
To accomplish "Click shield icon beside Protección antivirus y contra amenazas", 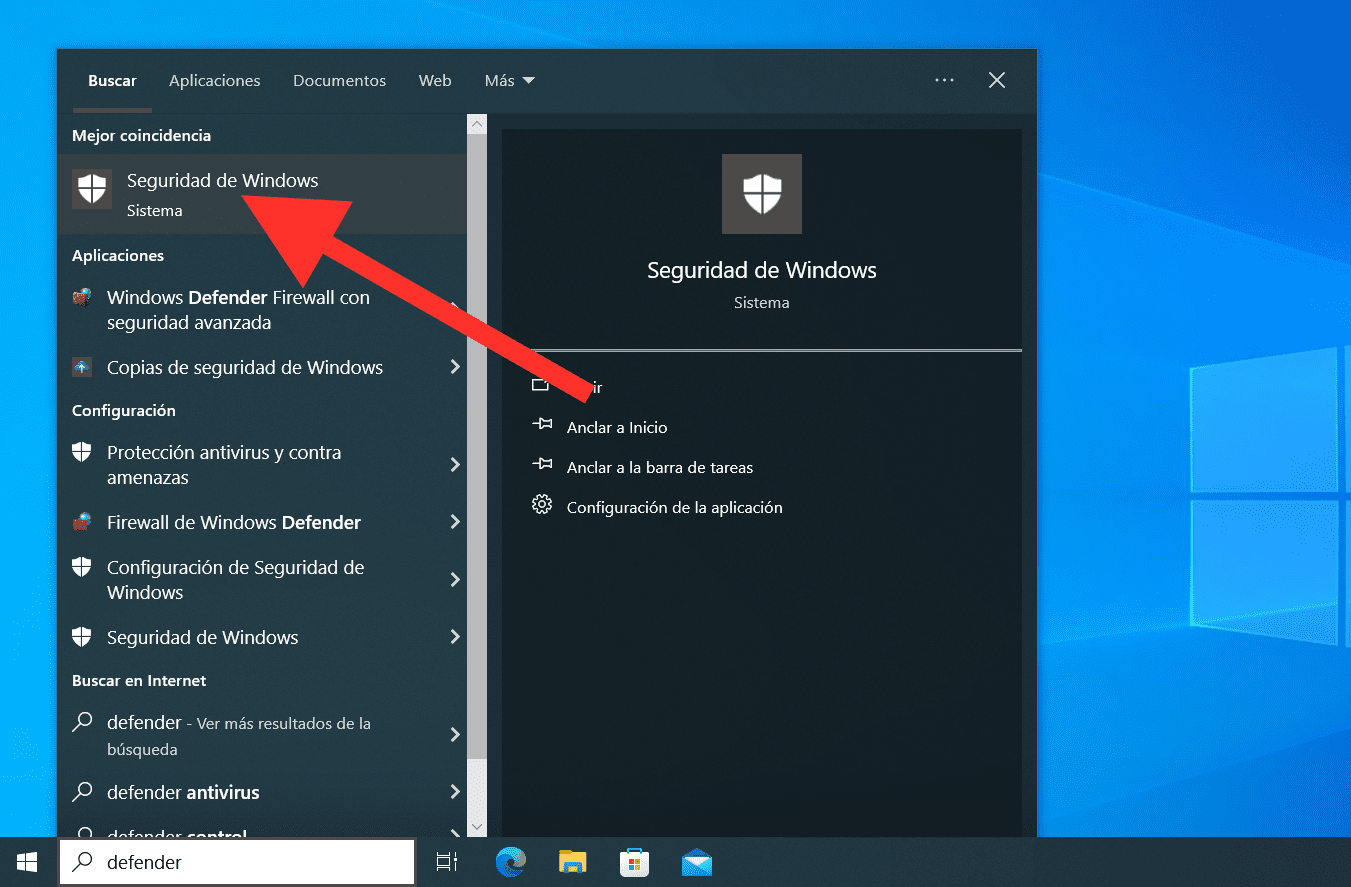I will [x=83, y=452].
